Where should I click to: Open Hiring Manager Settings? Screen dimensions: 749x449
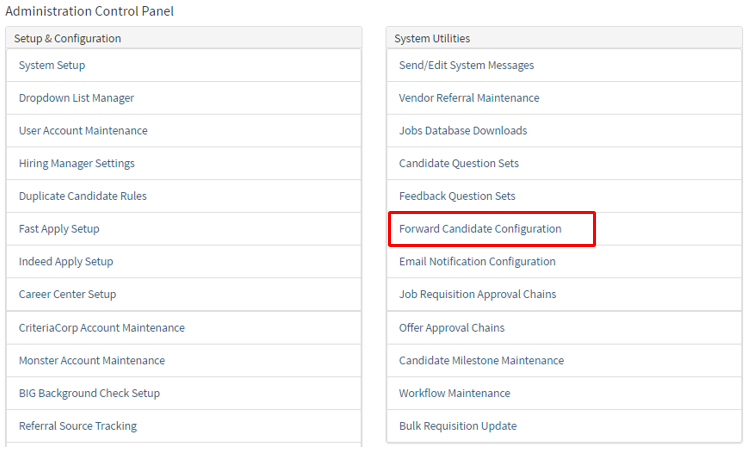tap(76, 163)
